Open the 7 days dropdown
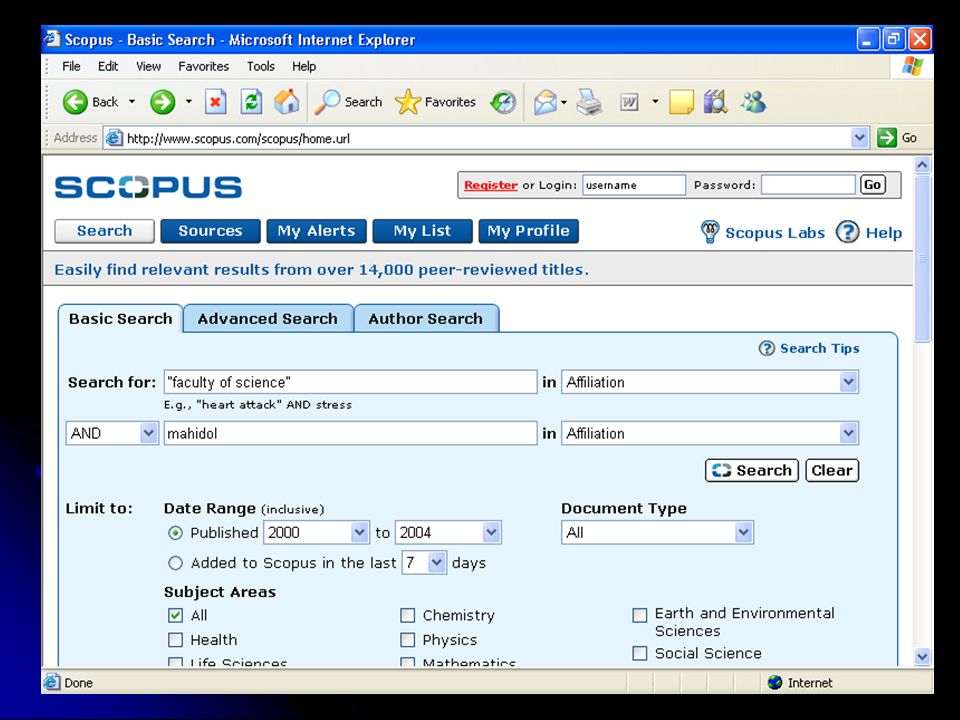960x720 pixels. (x=436, y=563)
